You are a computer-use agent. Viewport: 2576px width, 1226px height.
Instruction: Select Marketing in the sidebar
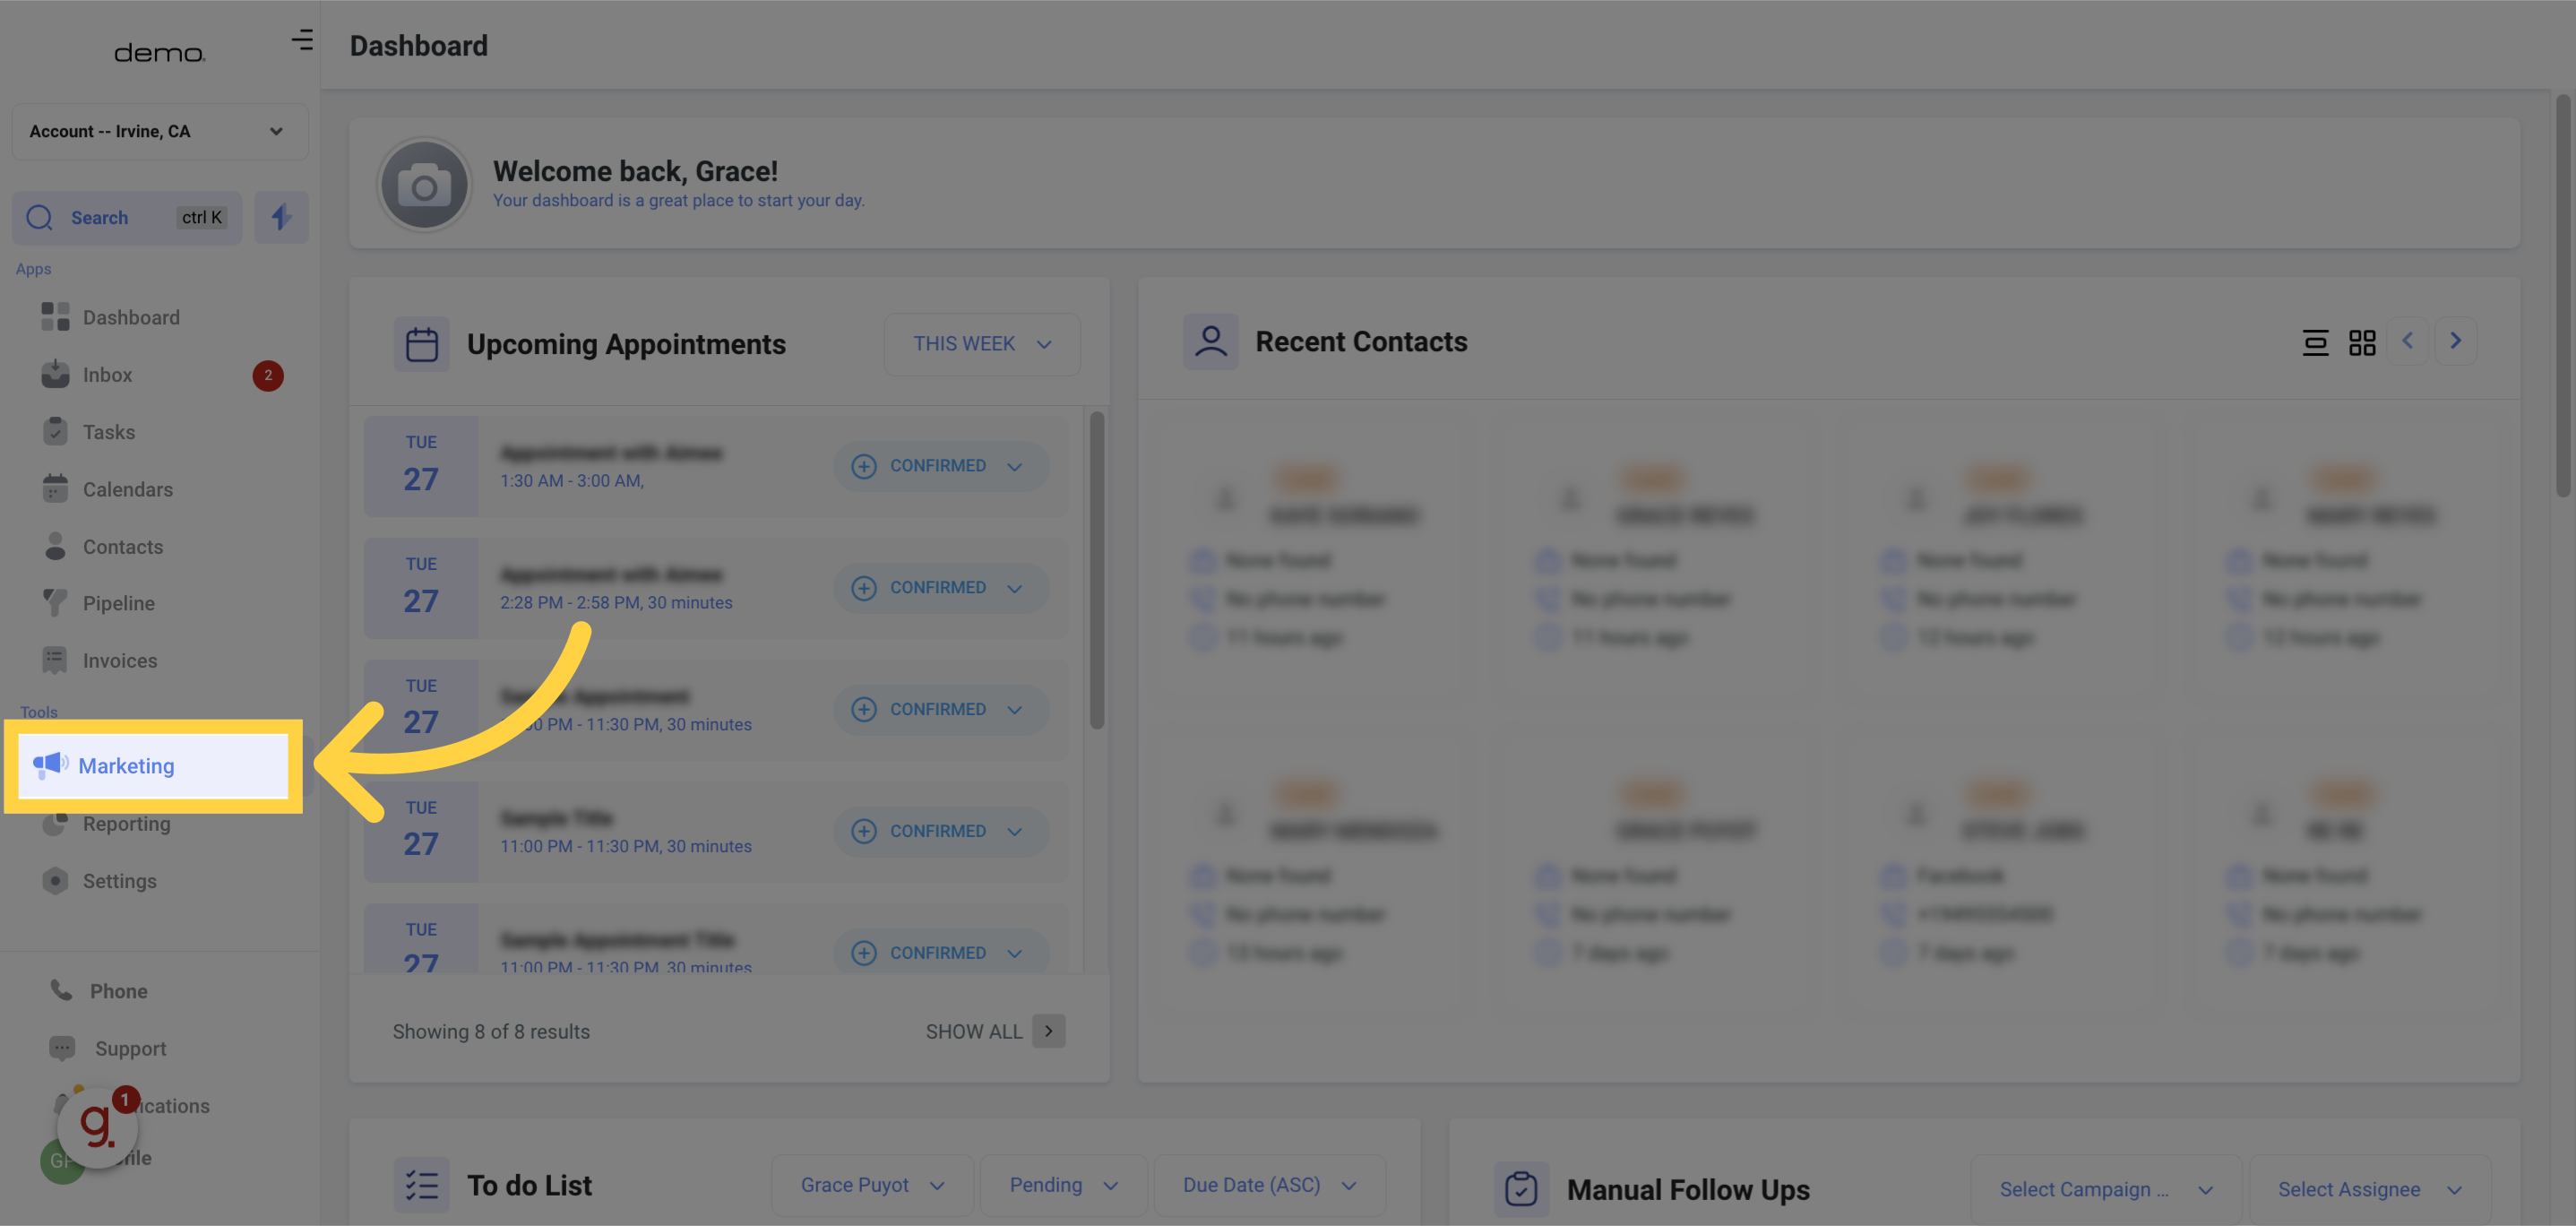click(x=154, y=765)
